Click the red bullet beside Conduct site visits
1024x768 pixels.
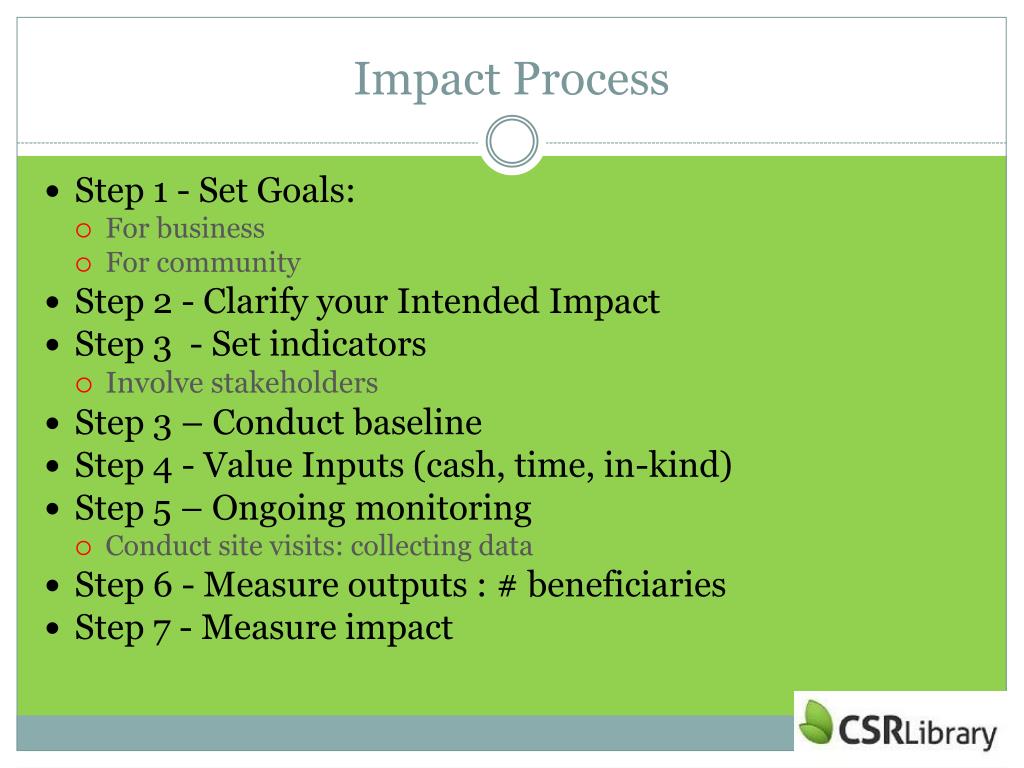click(83, 547)
